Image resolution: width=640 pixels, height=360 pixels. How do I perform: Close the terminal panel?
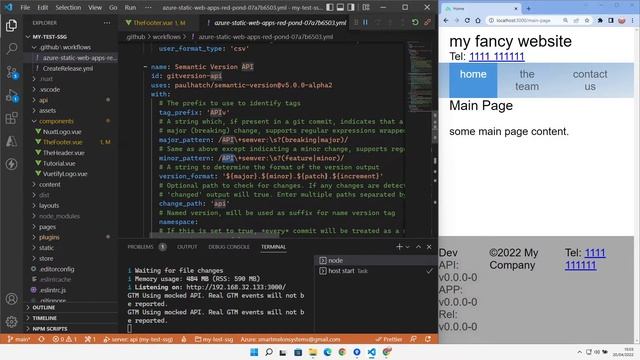click(429, 247)
